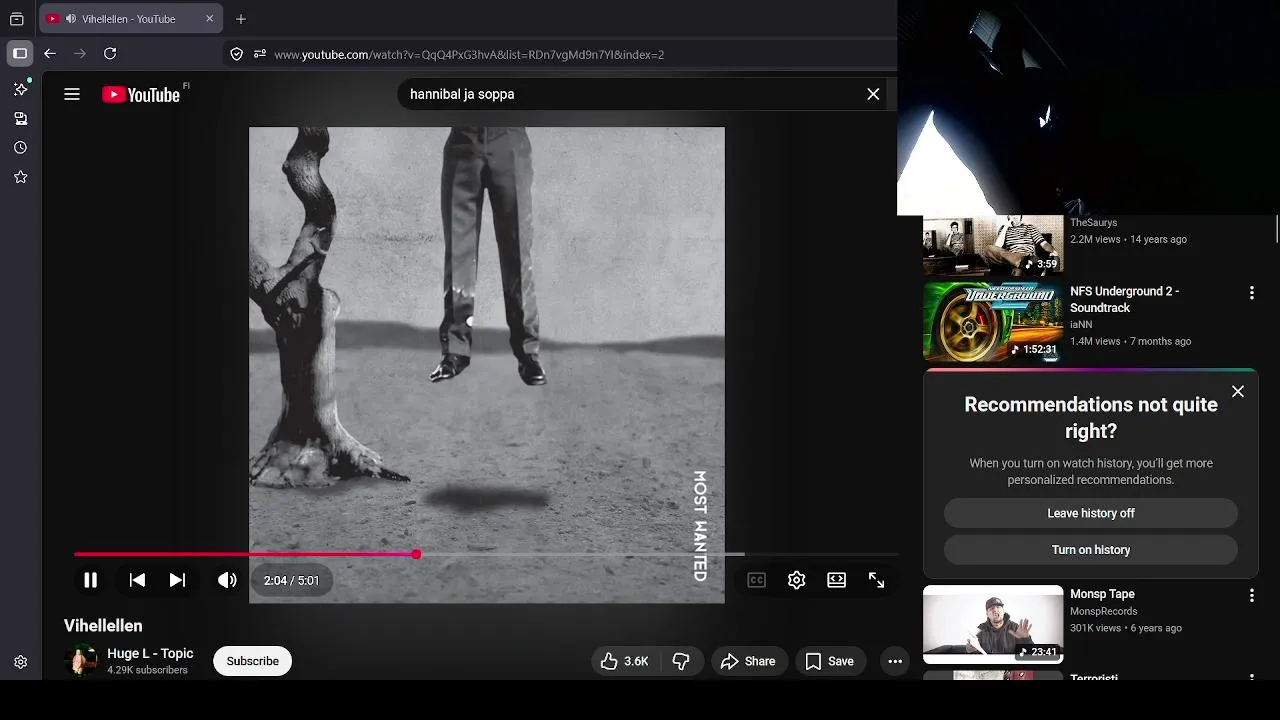
Task: Open Monsp Tape video title
Action: pyautogui.click(x=1102, y=594)
